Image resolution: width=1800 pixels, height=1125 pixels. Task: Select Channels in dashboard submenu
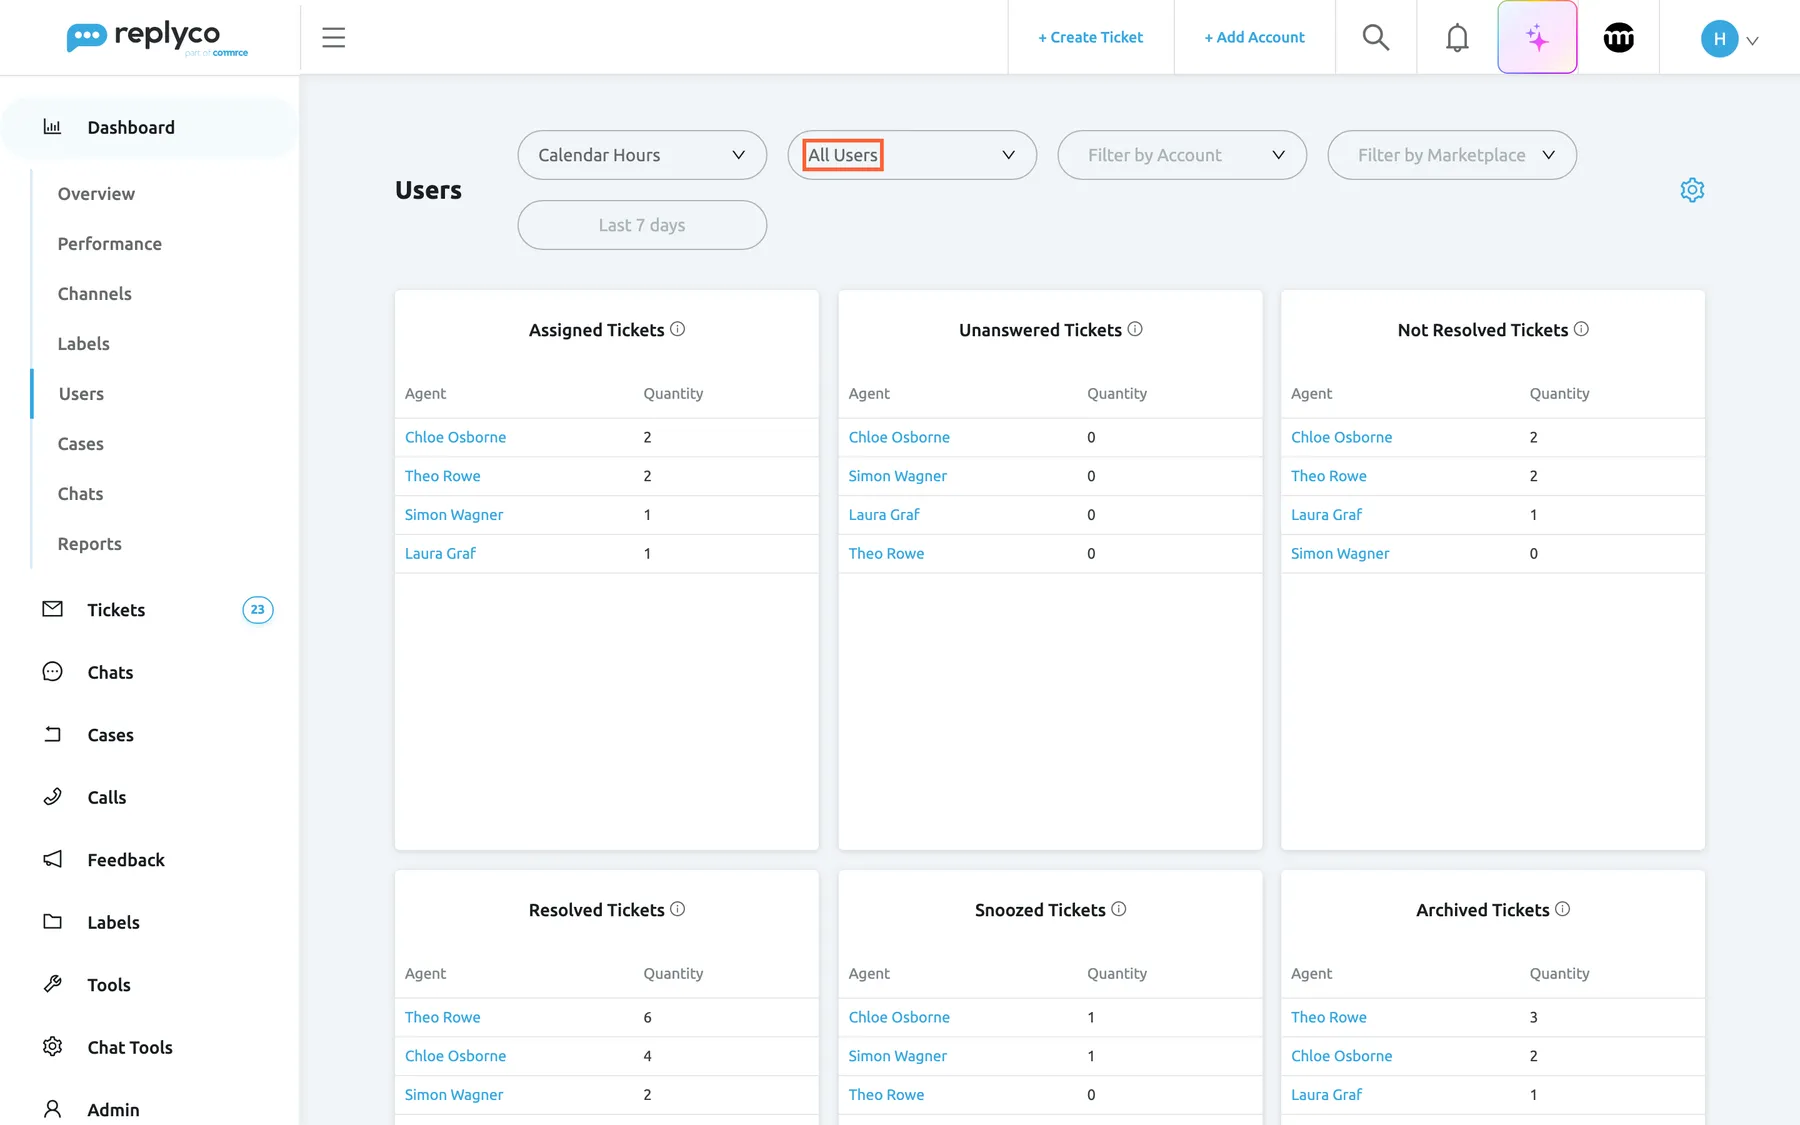95,294
